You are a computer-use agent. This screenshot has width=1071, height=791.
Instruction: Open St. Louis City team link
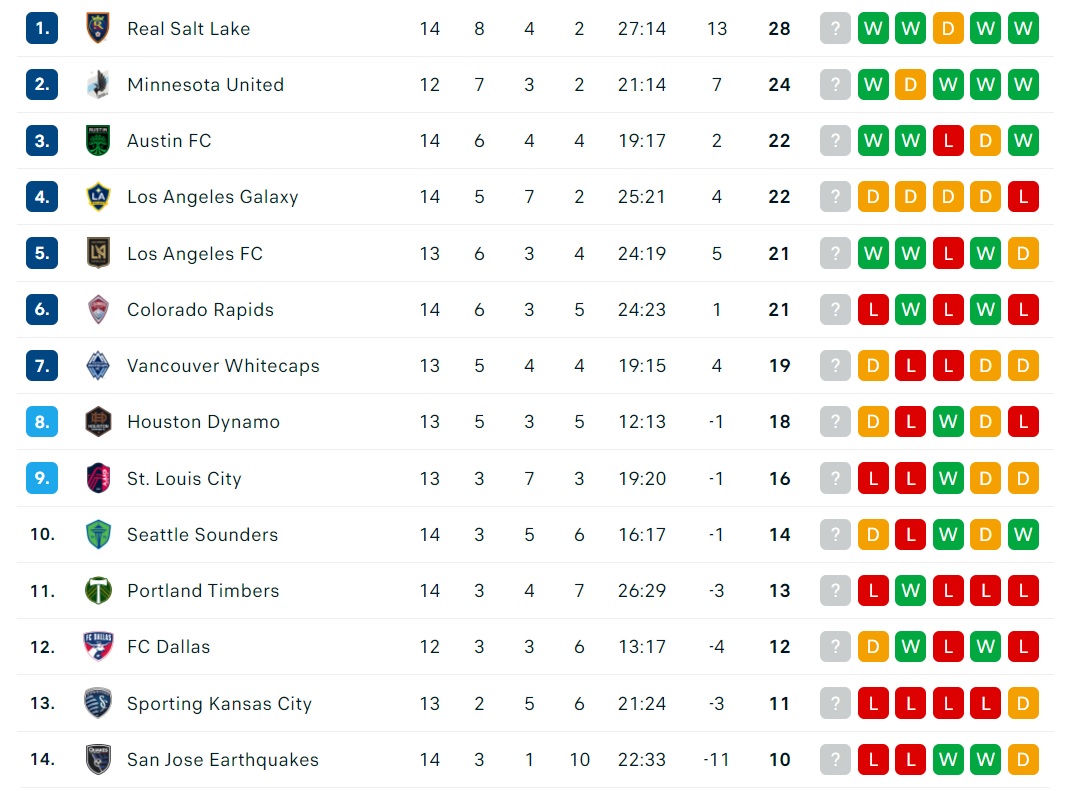click(x=184, y=478)
